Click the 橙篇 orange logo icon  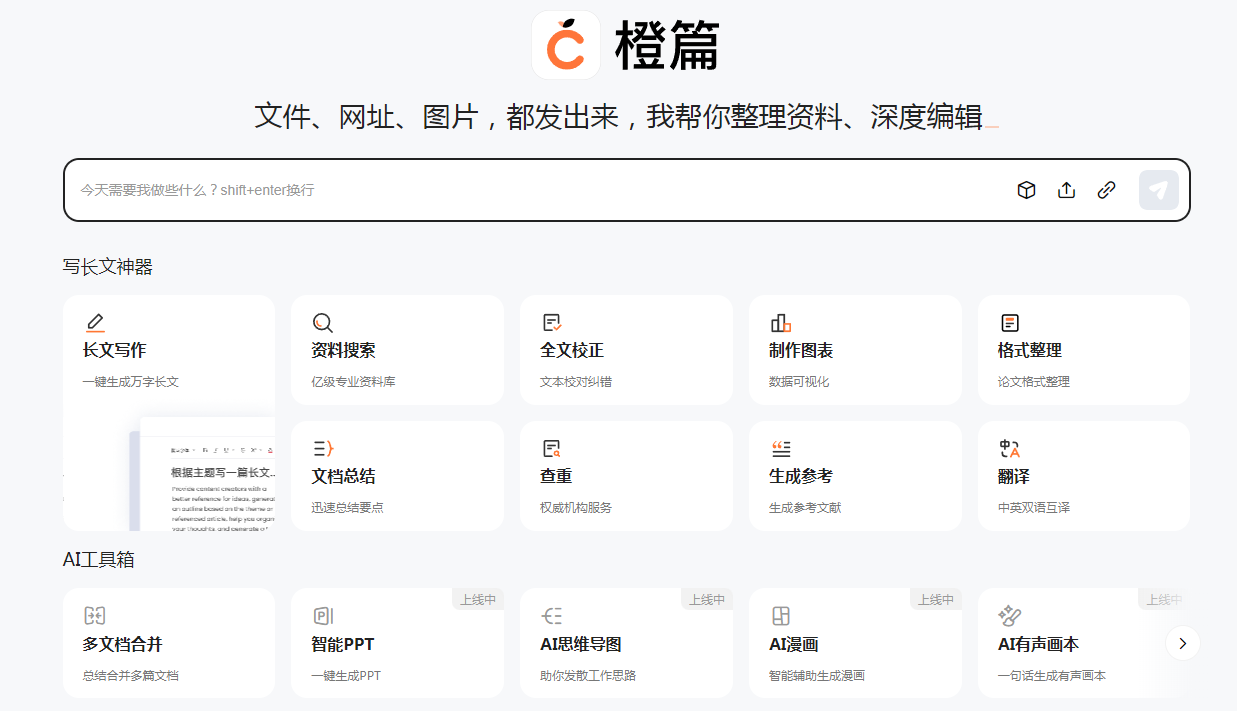pos(566,45)
